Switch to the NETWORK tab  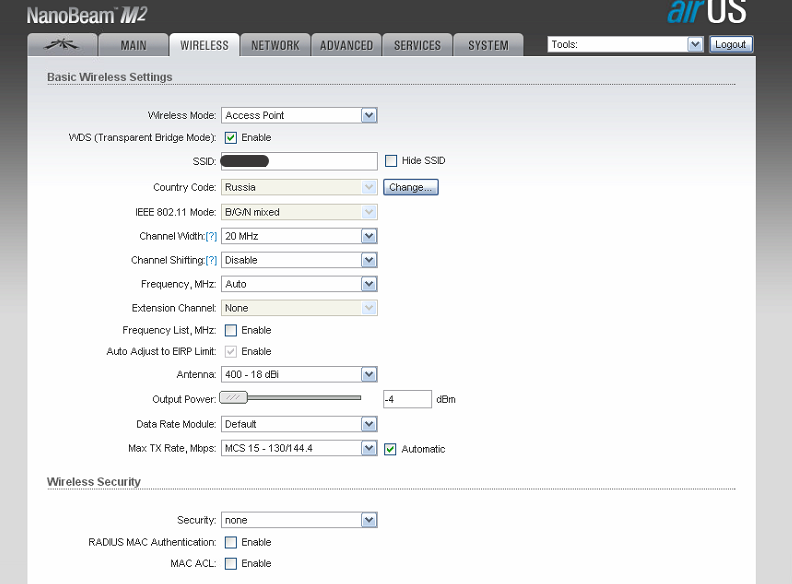point(275,45)
